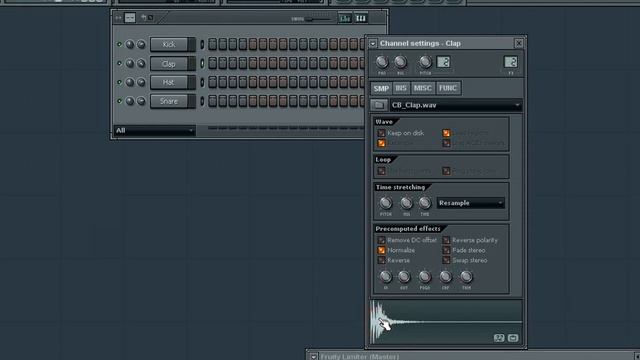
Task: Toggle the Snare channel select indicator
Action: pos(202,101)
